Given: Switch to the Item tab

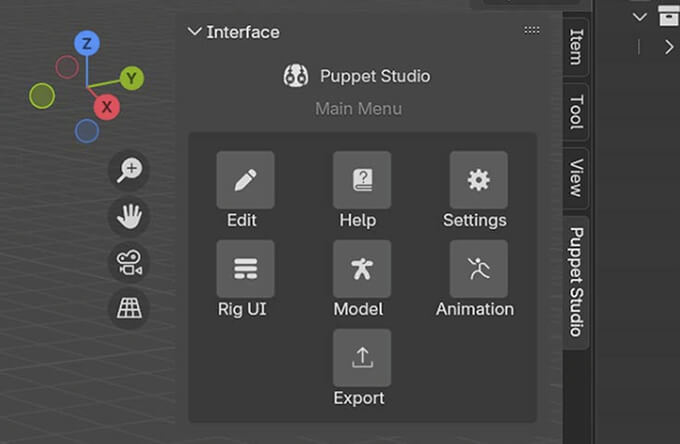Looking at the screenshot, I should coord(576,46).
